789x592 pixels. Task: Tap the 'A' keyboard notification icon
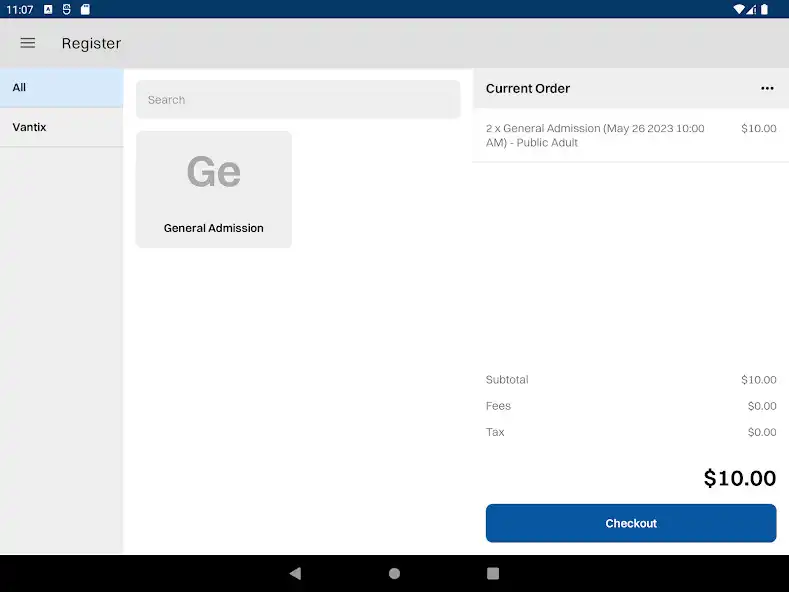tap(48, 9)
